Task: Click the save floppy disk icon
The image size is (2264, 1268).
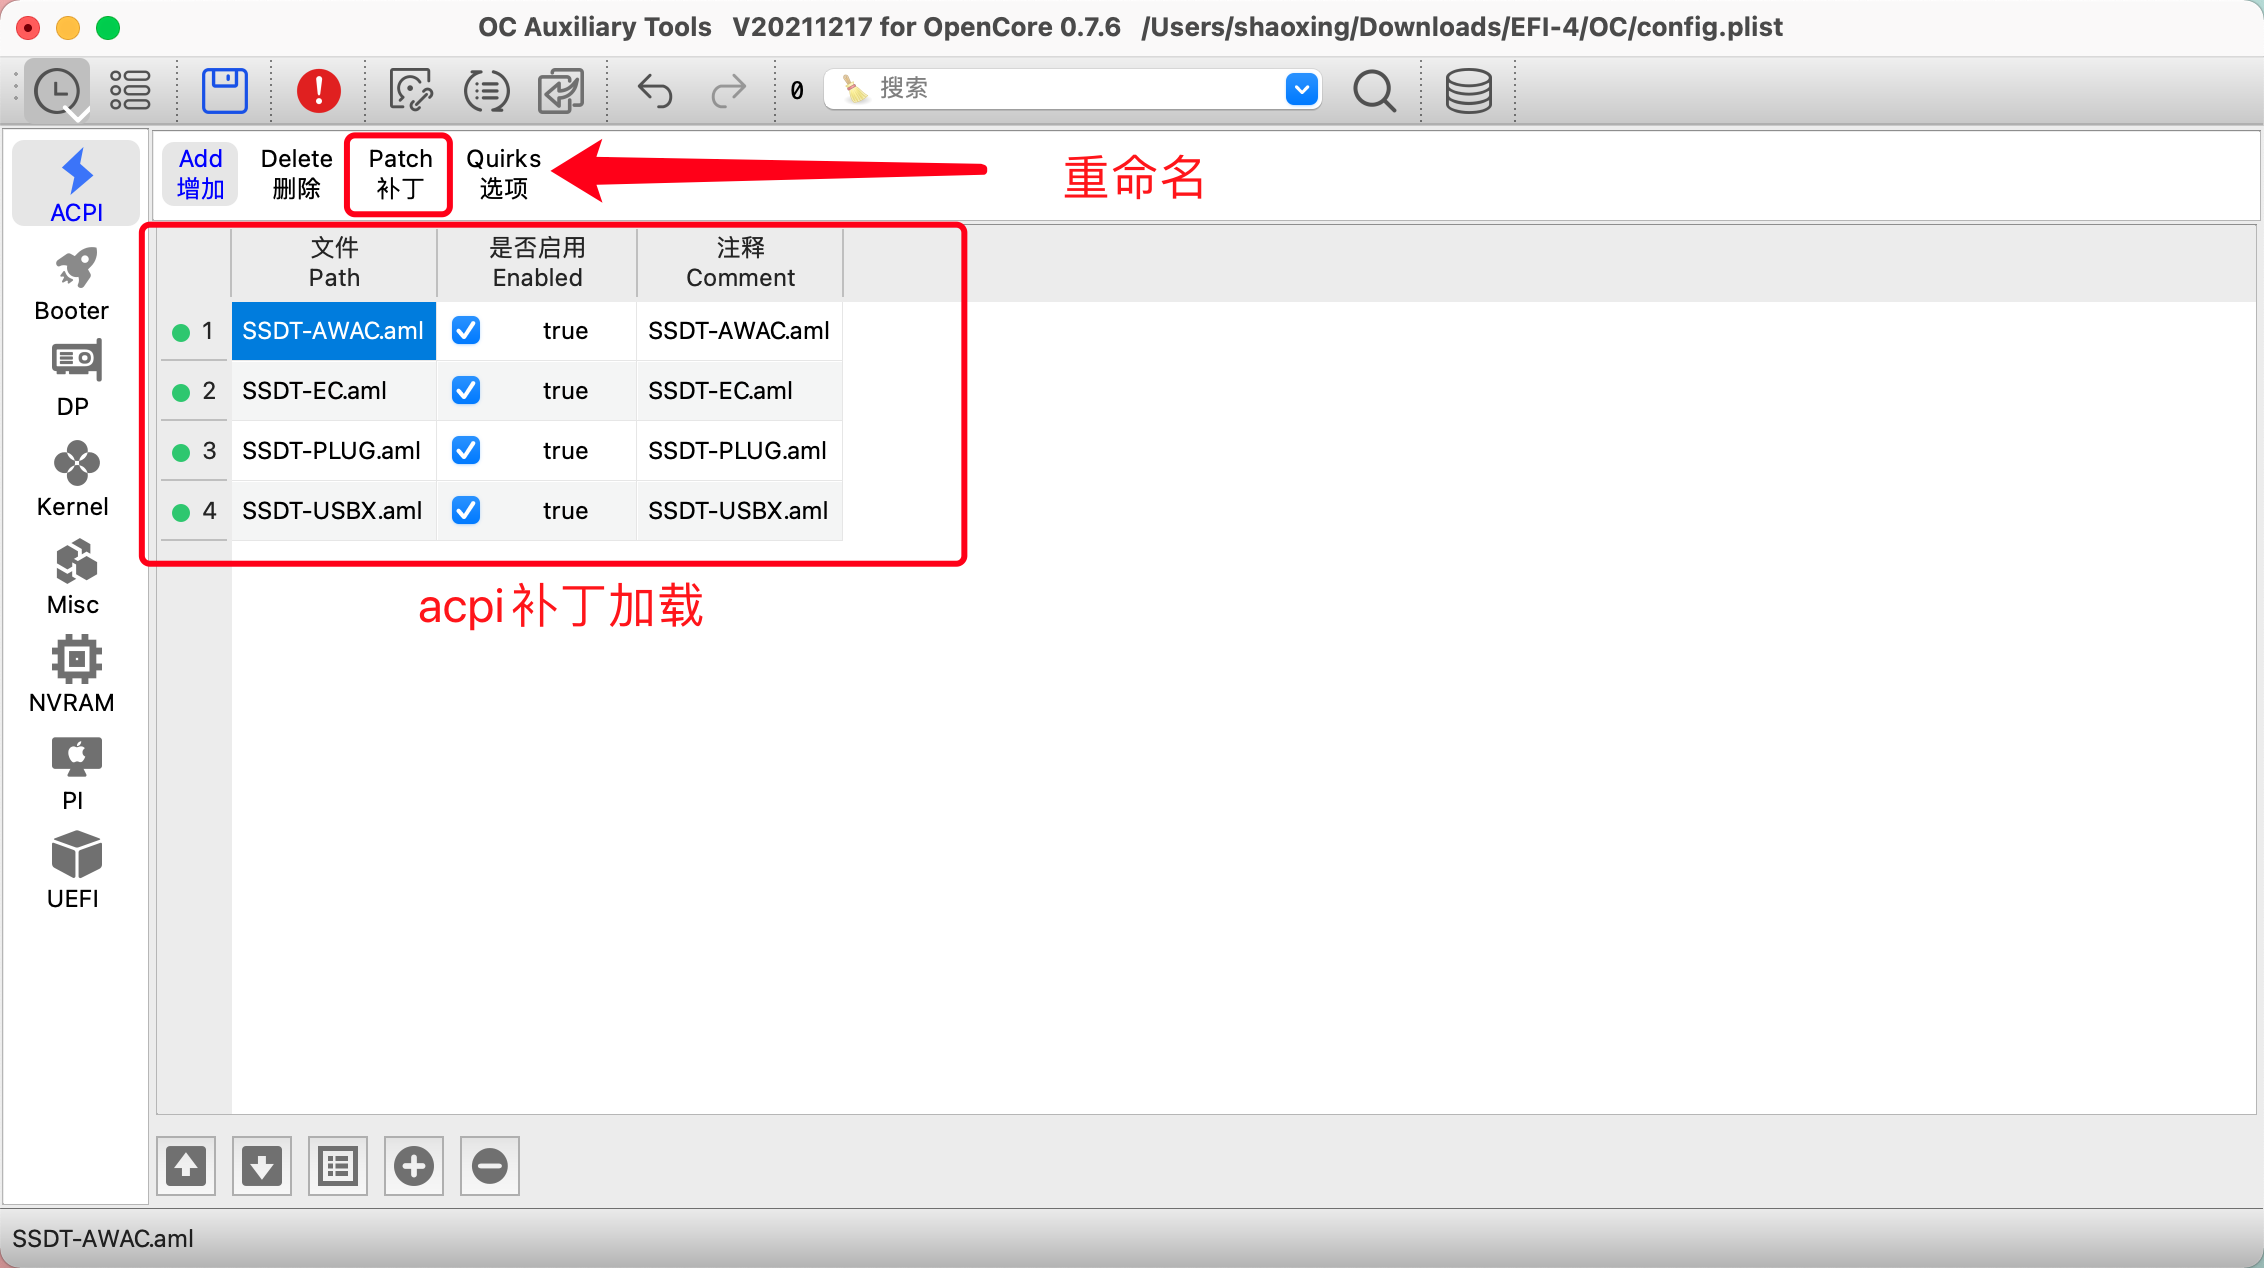Action: [224, 90]
